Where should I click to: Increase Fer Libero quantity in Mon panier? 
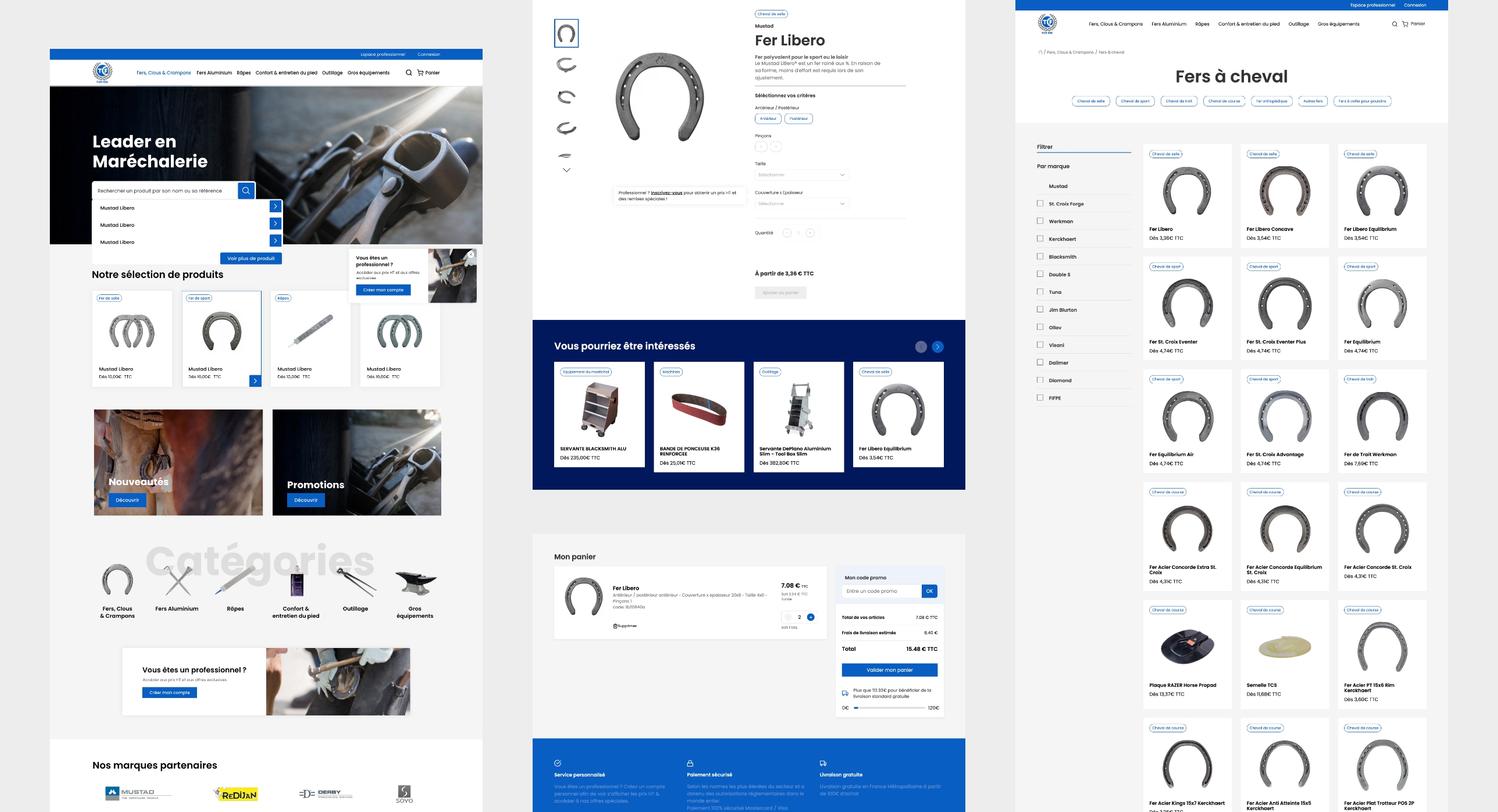click(x=810, y=617)
